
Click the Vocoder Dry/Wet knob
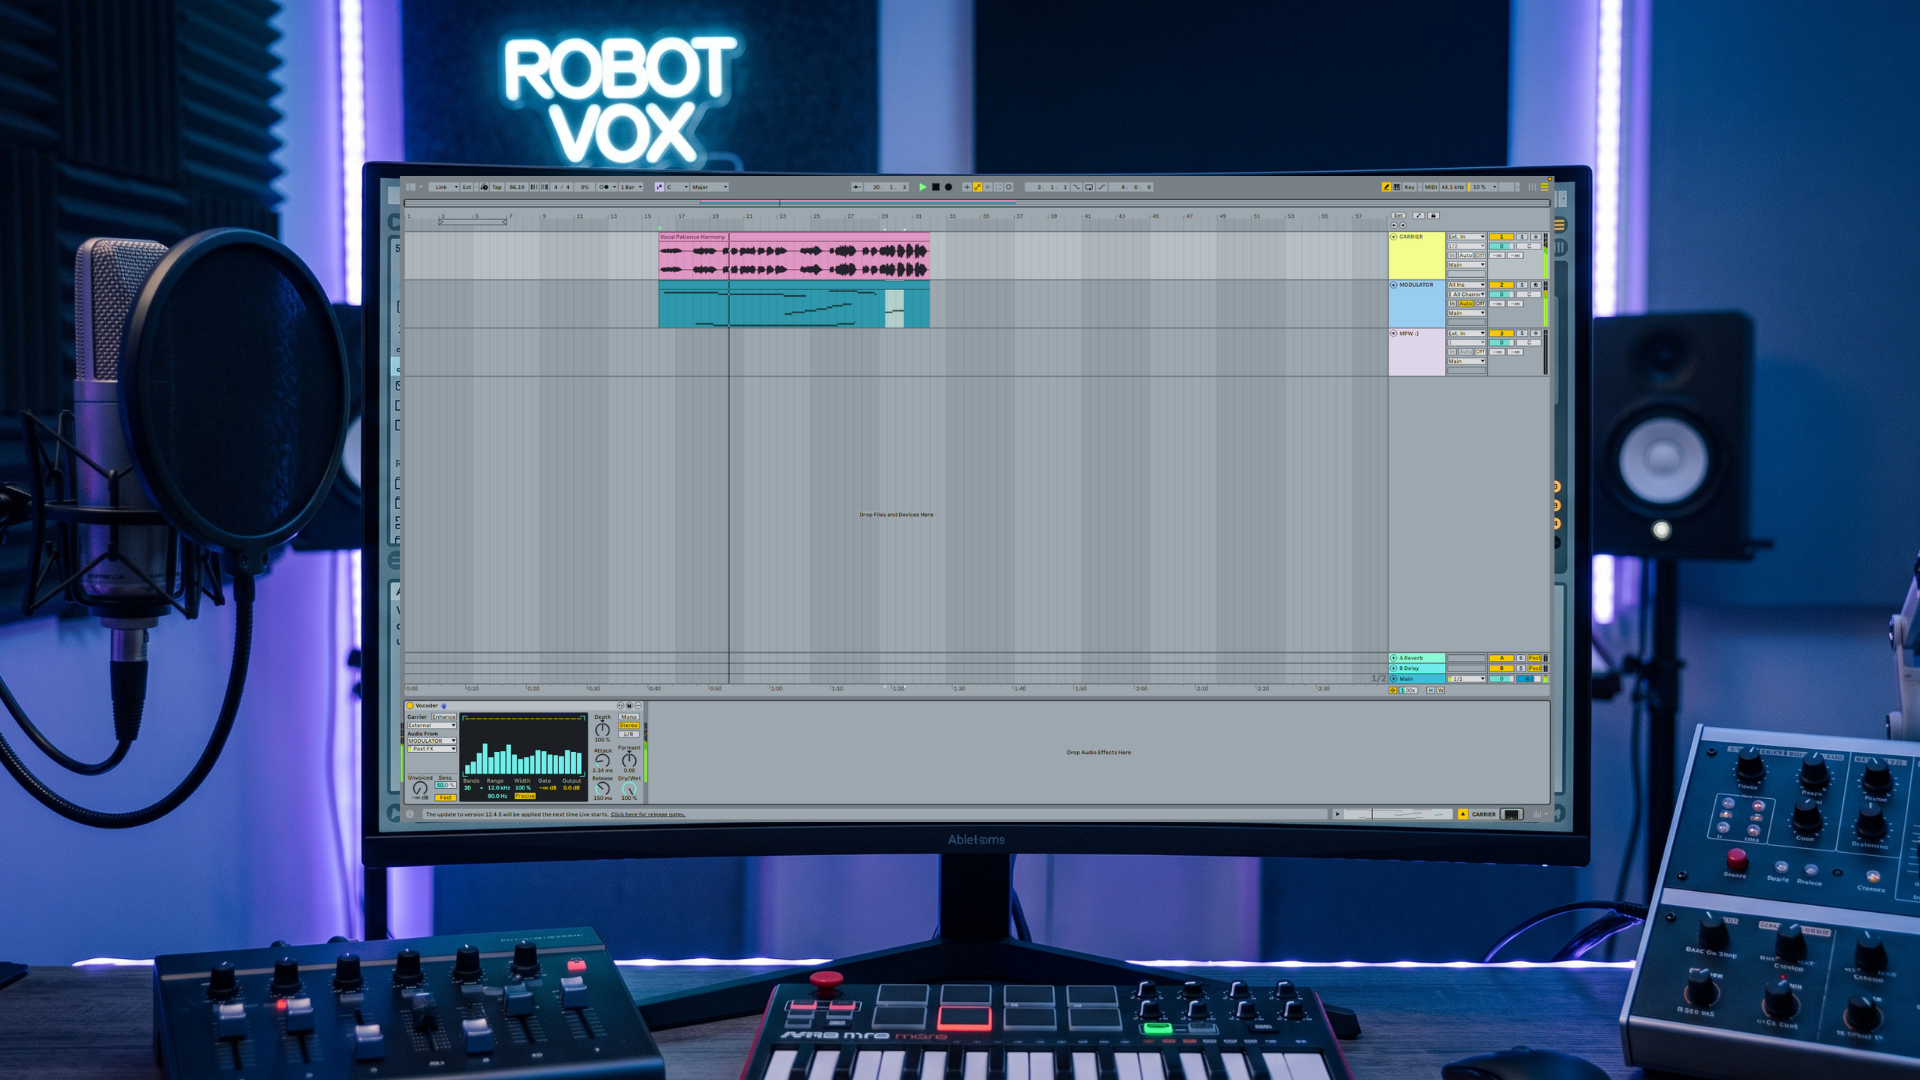629,789
